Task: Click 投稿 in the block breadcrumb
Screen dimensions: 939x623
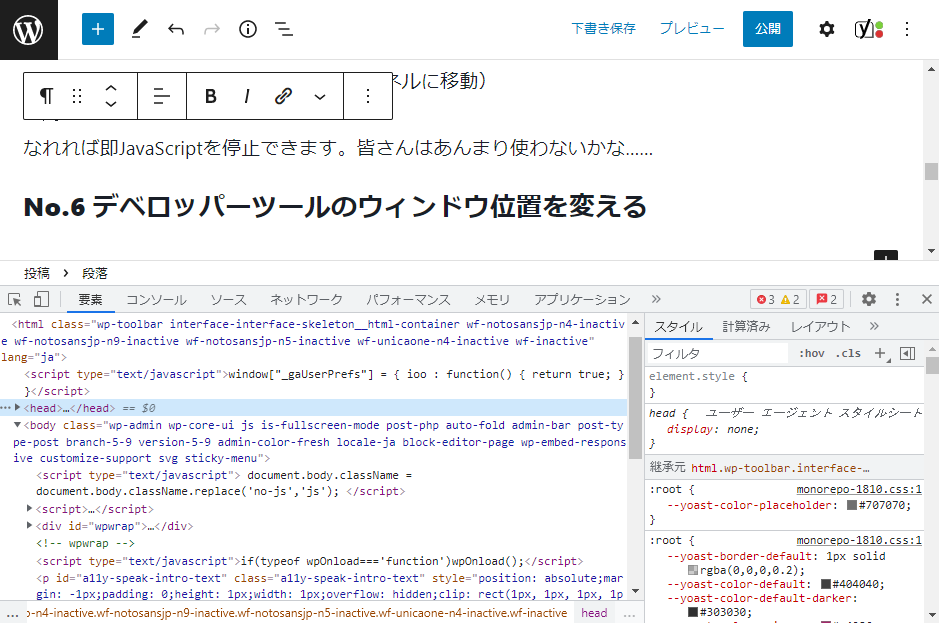Action: [x=37, y=273]
